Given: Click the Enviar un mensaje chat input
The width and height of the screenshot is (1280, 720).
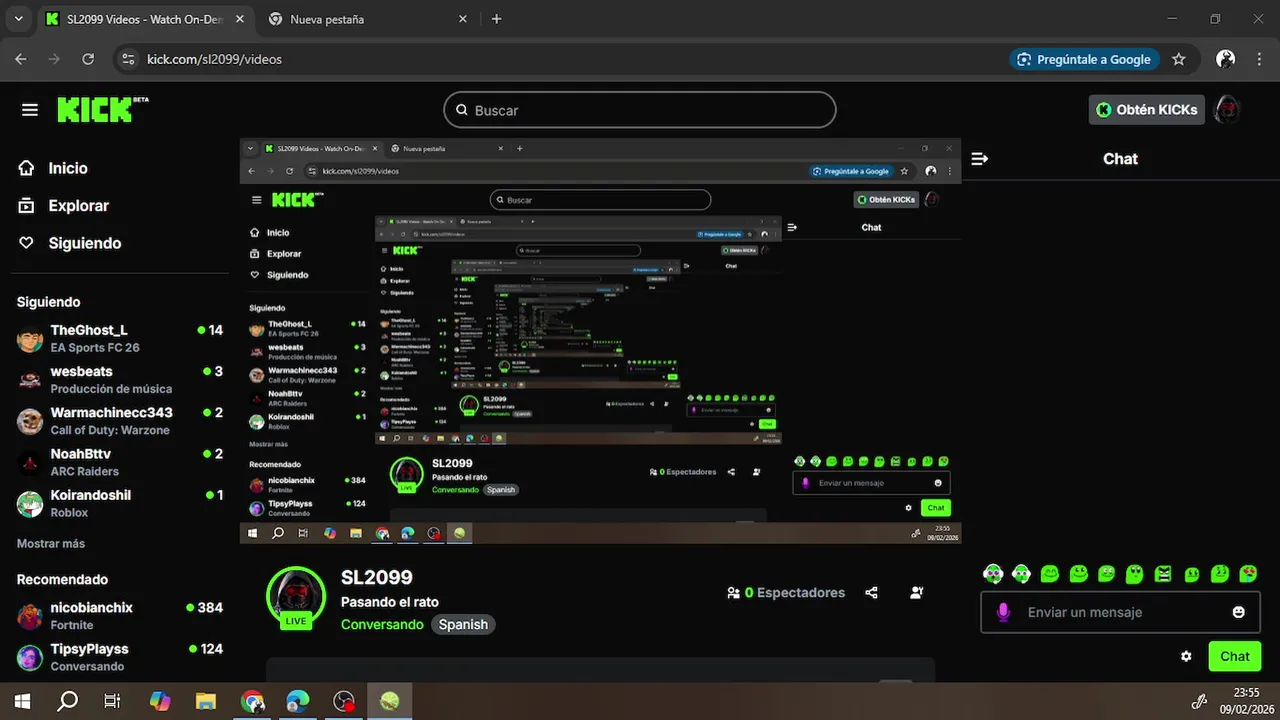Looking at the screenshot, I should (1120, 612).
